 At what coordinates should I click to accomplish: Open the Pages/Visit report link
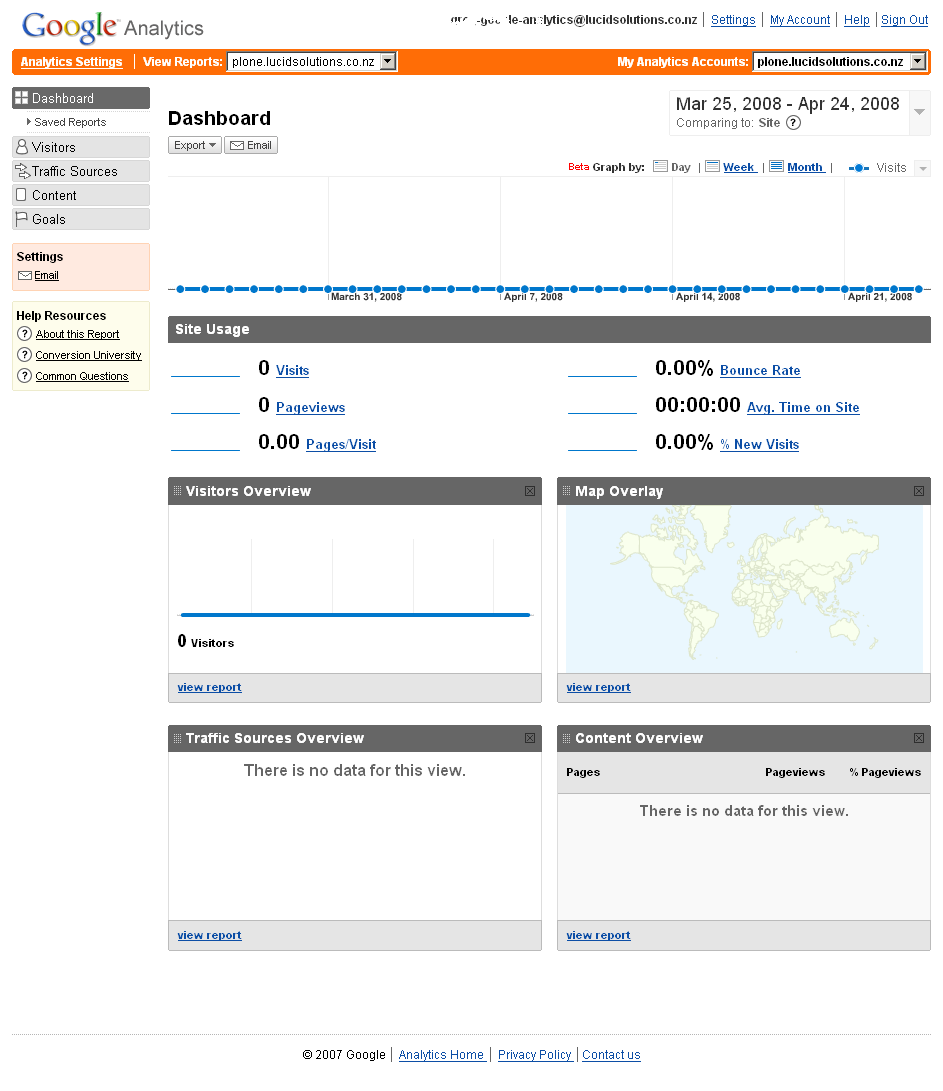[341, 445]
